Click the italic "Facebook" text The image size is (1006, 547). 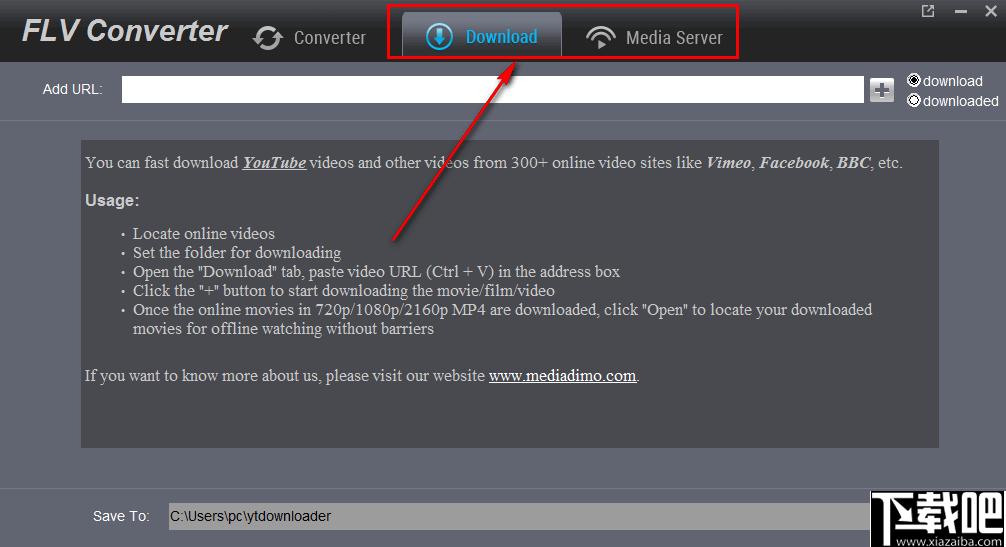click(794, 163)
